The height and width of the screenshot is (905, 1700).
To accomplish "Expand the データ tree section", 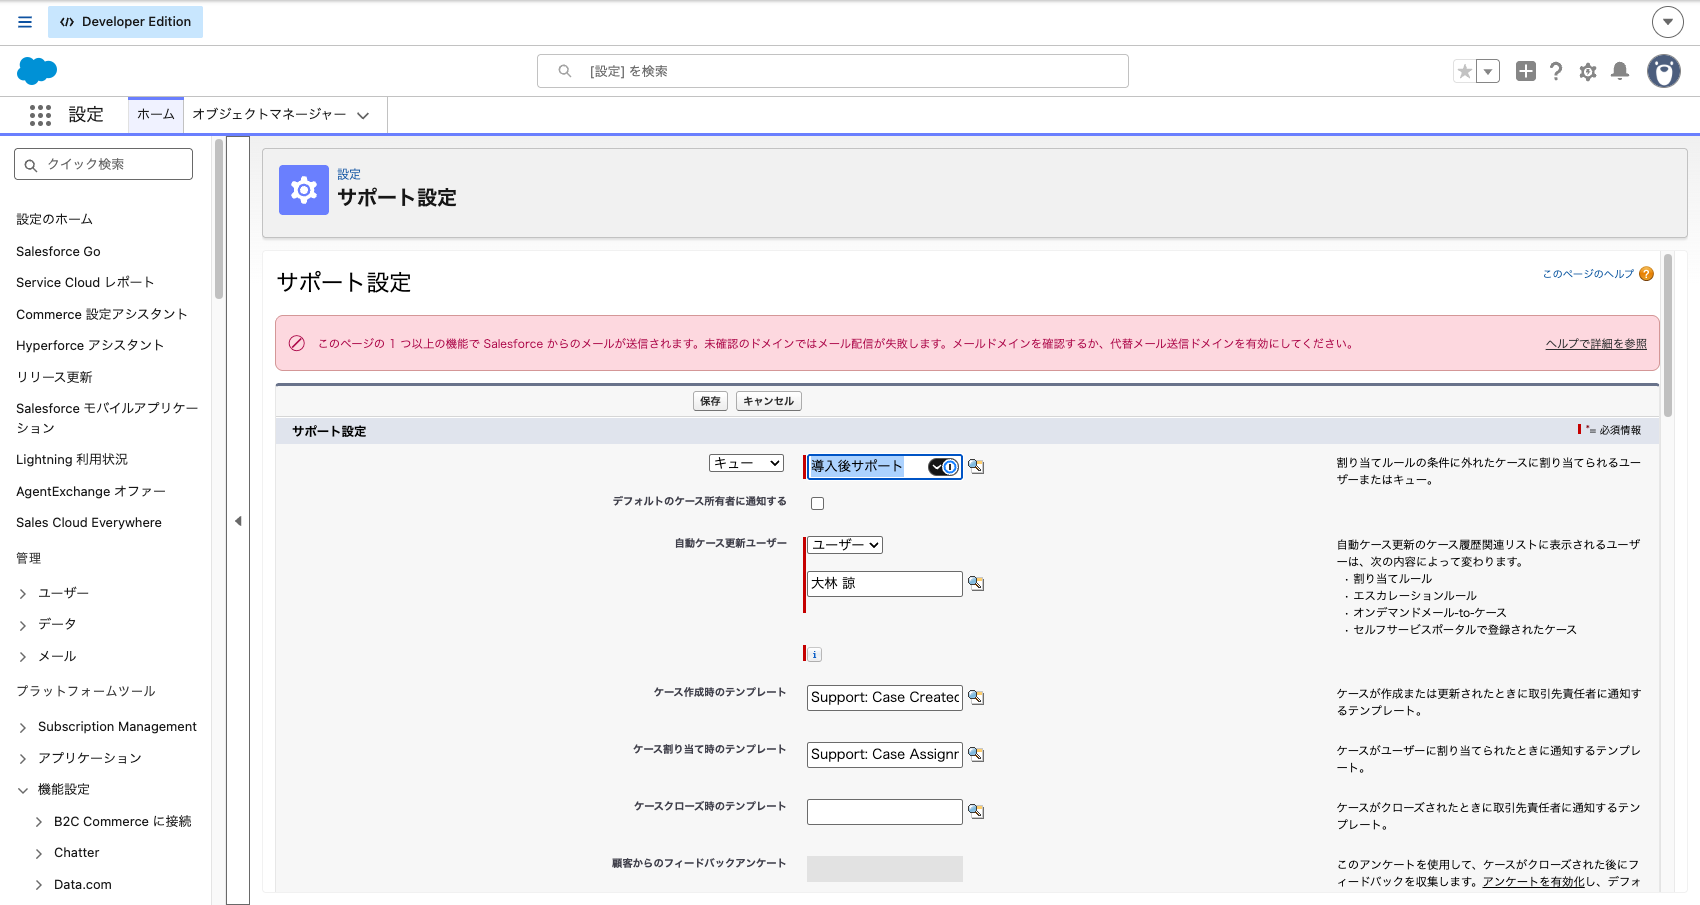I will click(x=23, y=625).
